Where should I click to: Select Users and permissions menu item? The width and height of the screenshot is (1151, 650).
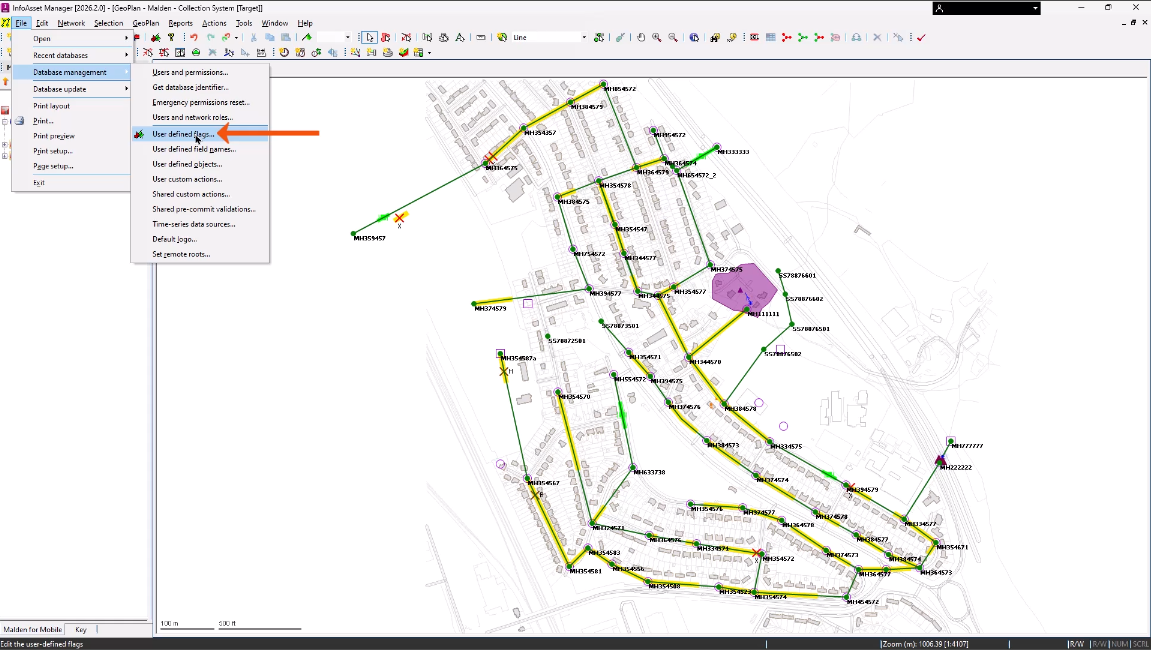(190, 72)
